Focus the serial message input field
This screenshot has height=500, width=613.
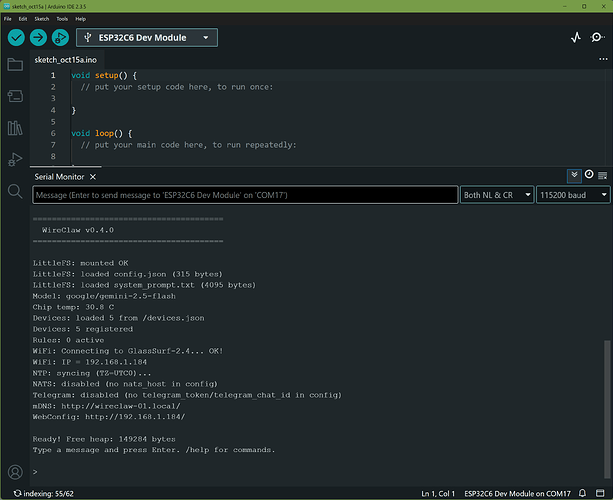[x=245, y=195]
